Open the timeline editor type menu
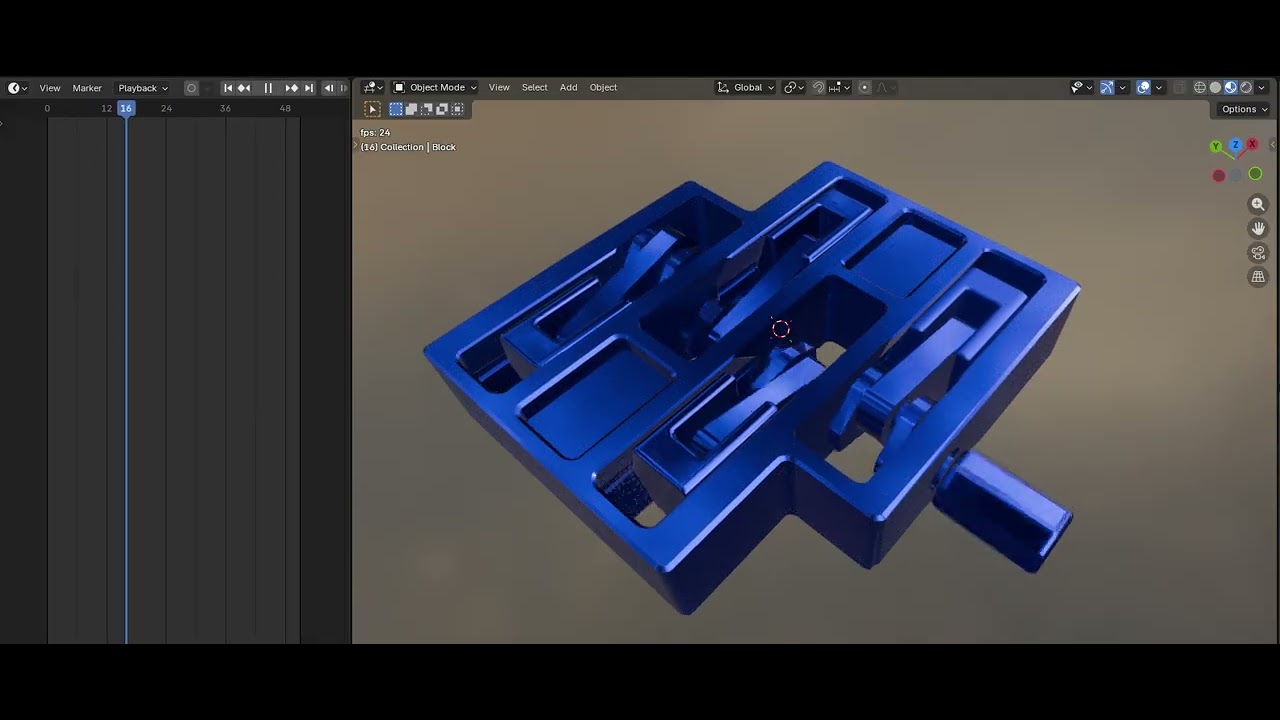 (17, 88)
